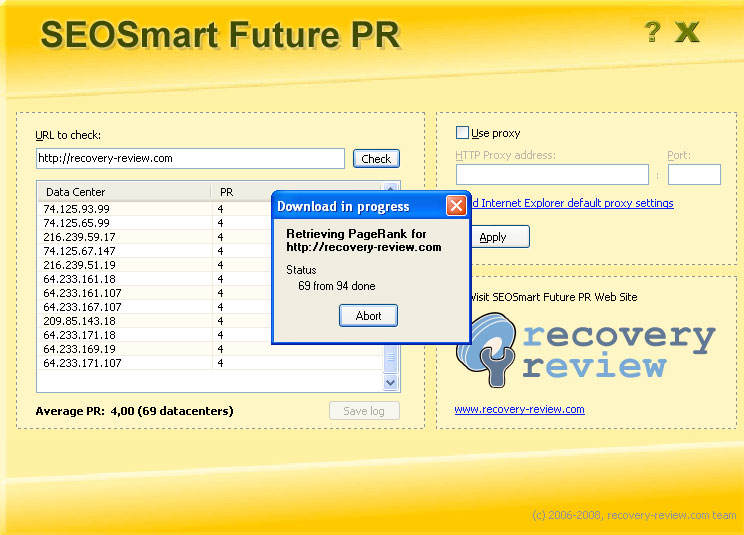This screenshot has height=535, width=744.
Task: Click the HTTP Proxy address field
Action: tap(552, 175)
